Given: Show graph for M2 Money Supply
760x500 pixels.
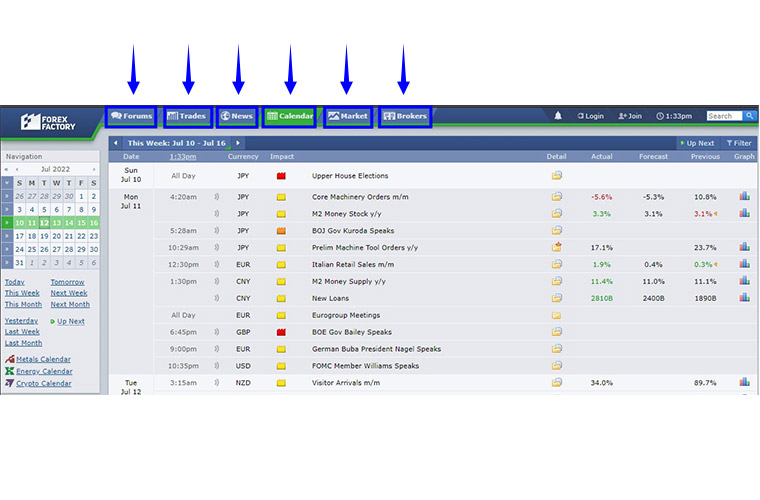Looking at the screenshot, I should (744, 281).
